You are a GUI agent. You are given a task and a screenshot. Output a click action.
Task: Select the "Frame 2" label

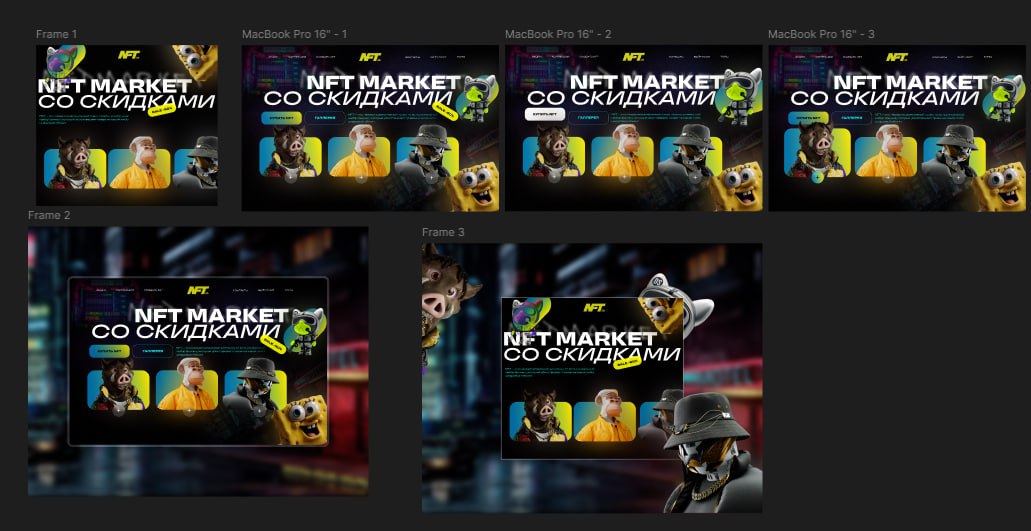click(49, 216)
